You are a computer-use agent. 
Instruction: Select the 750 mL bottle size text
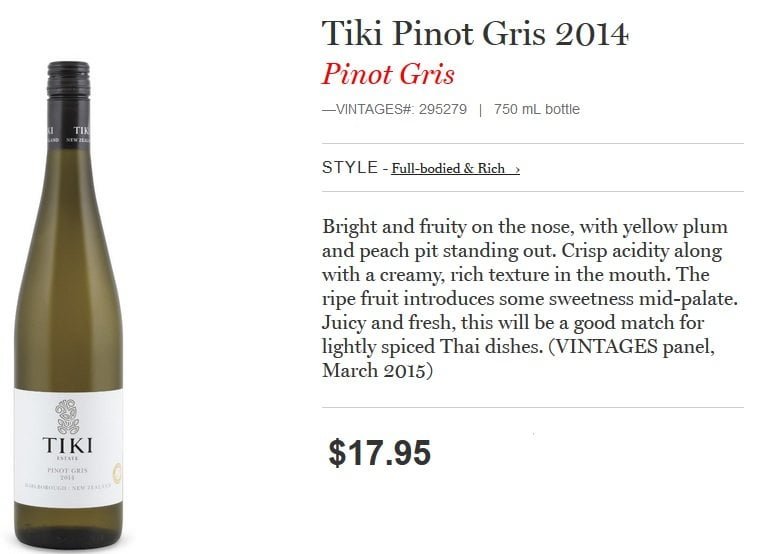click(x=536, y=109)
